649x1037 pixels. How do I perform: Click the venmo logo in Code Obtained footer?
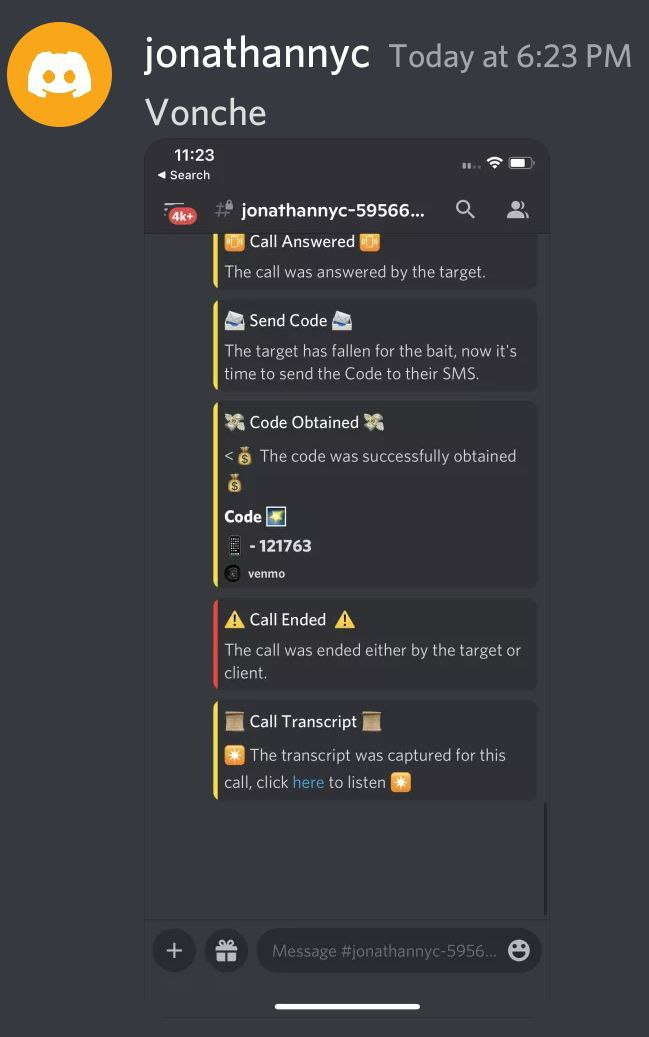tap(232, 573)
